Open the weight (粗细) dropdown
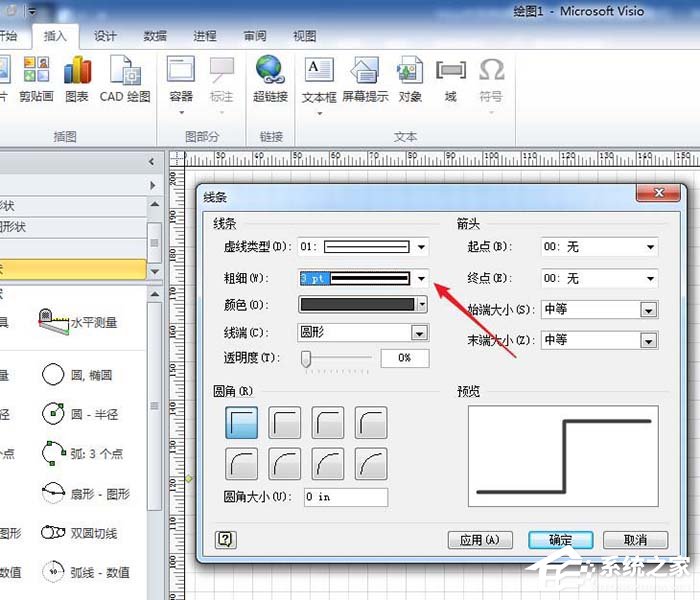700x600 pixels. tap(421, 279)
